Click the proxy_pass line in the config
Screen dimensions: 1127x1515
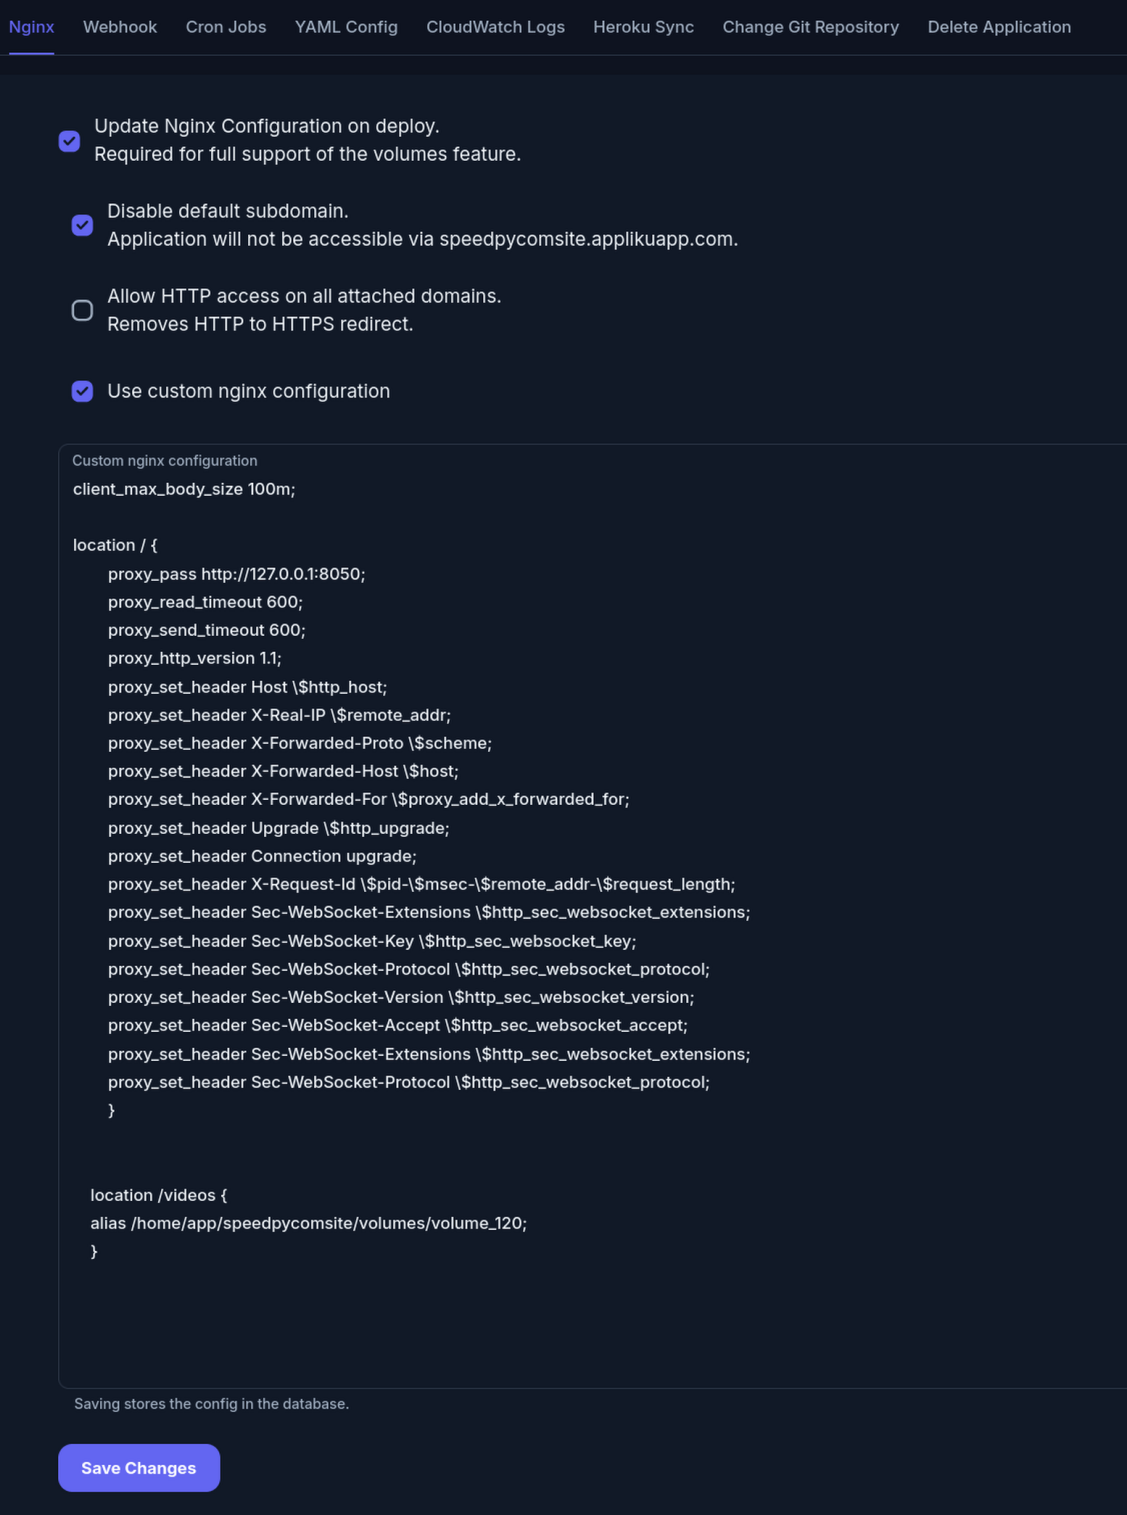click(x=237, y=574)
